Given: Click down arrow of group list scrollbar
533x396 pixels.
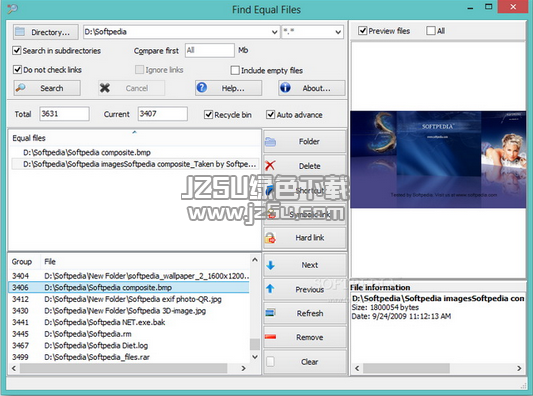Looking at the screenshot, I should tap(255, 357).
